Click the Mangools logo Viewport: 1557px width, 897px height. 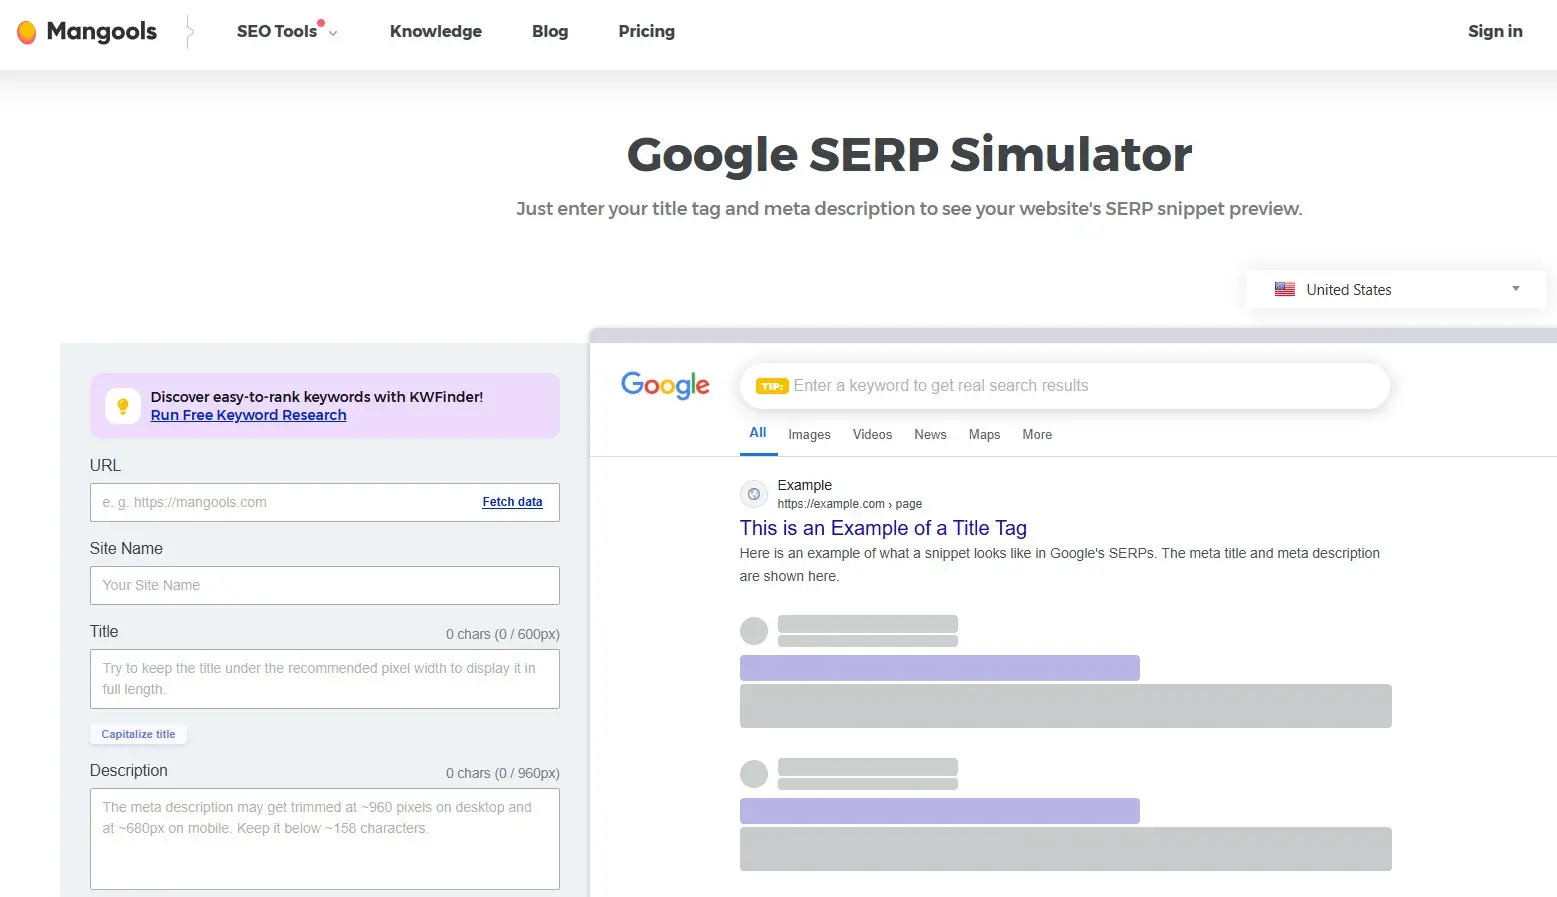tap(85, 31)
